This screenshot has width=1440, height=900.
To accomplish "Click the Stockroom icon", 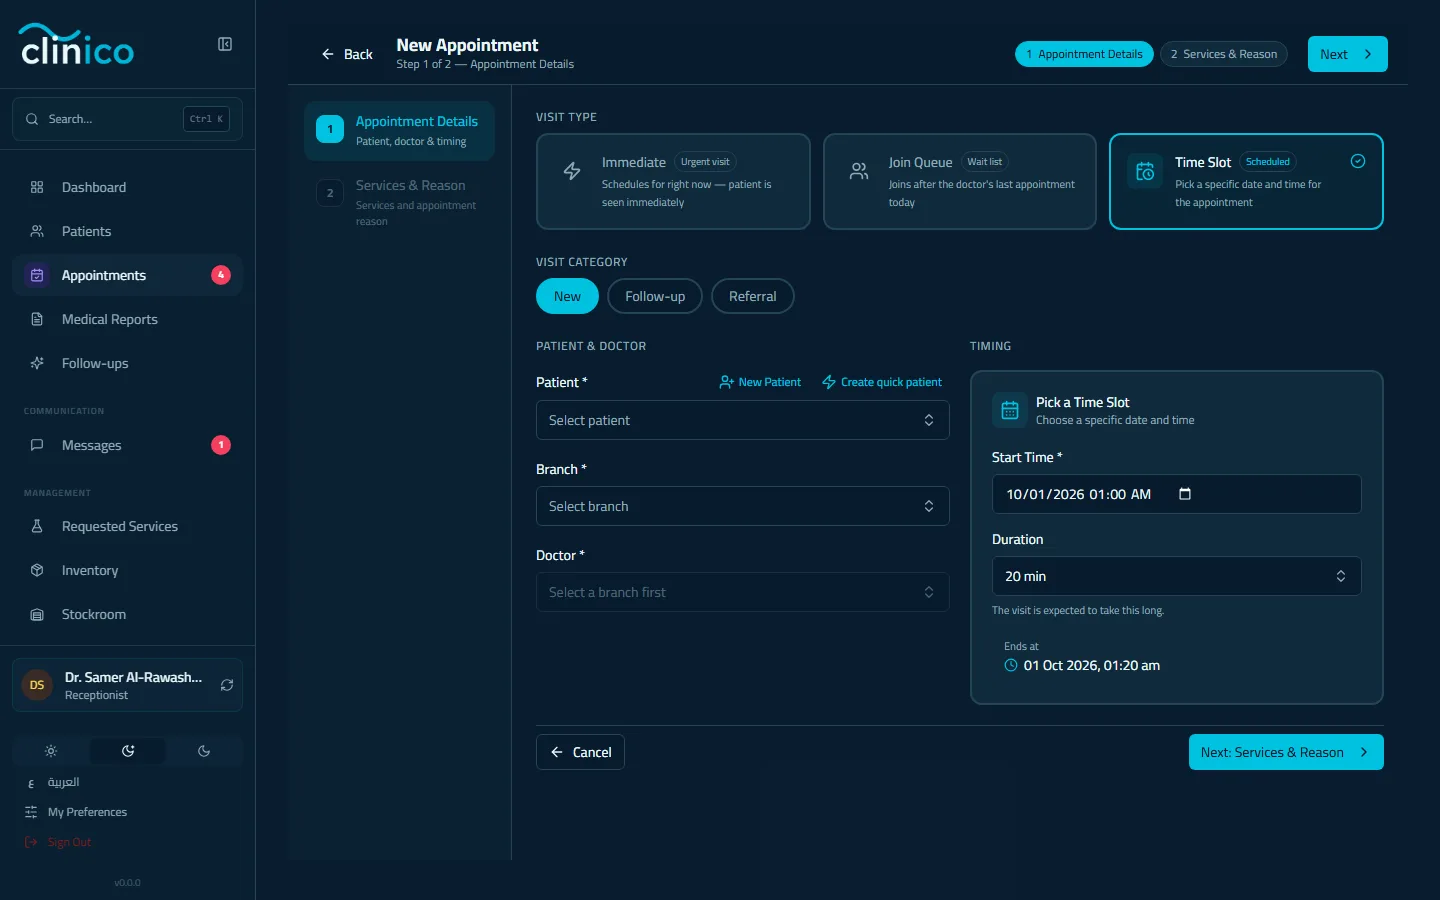I will click(x=37, y=614).
